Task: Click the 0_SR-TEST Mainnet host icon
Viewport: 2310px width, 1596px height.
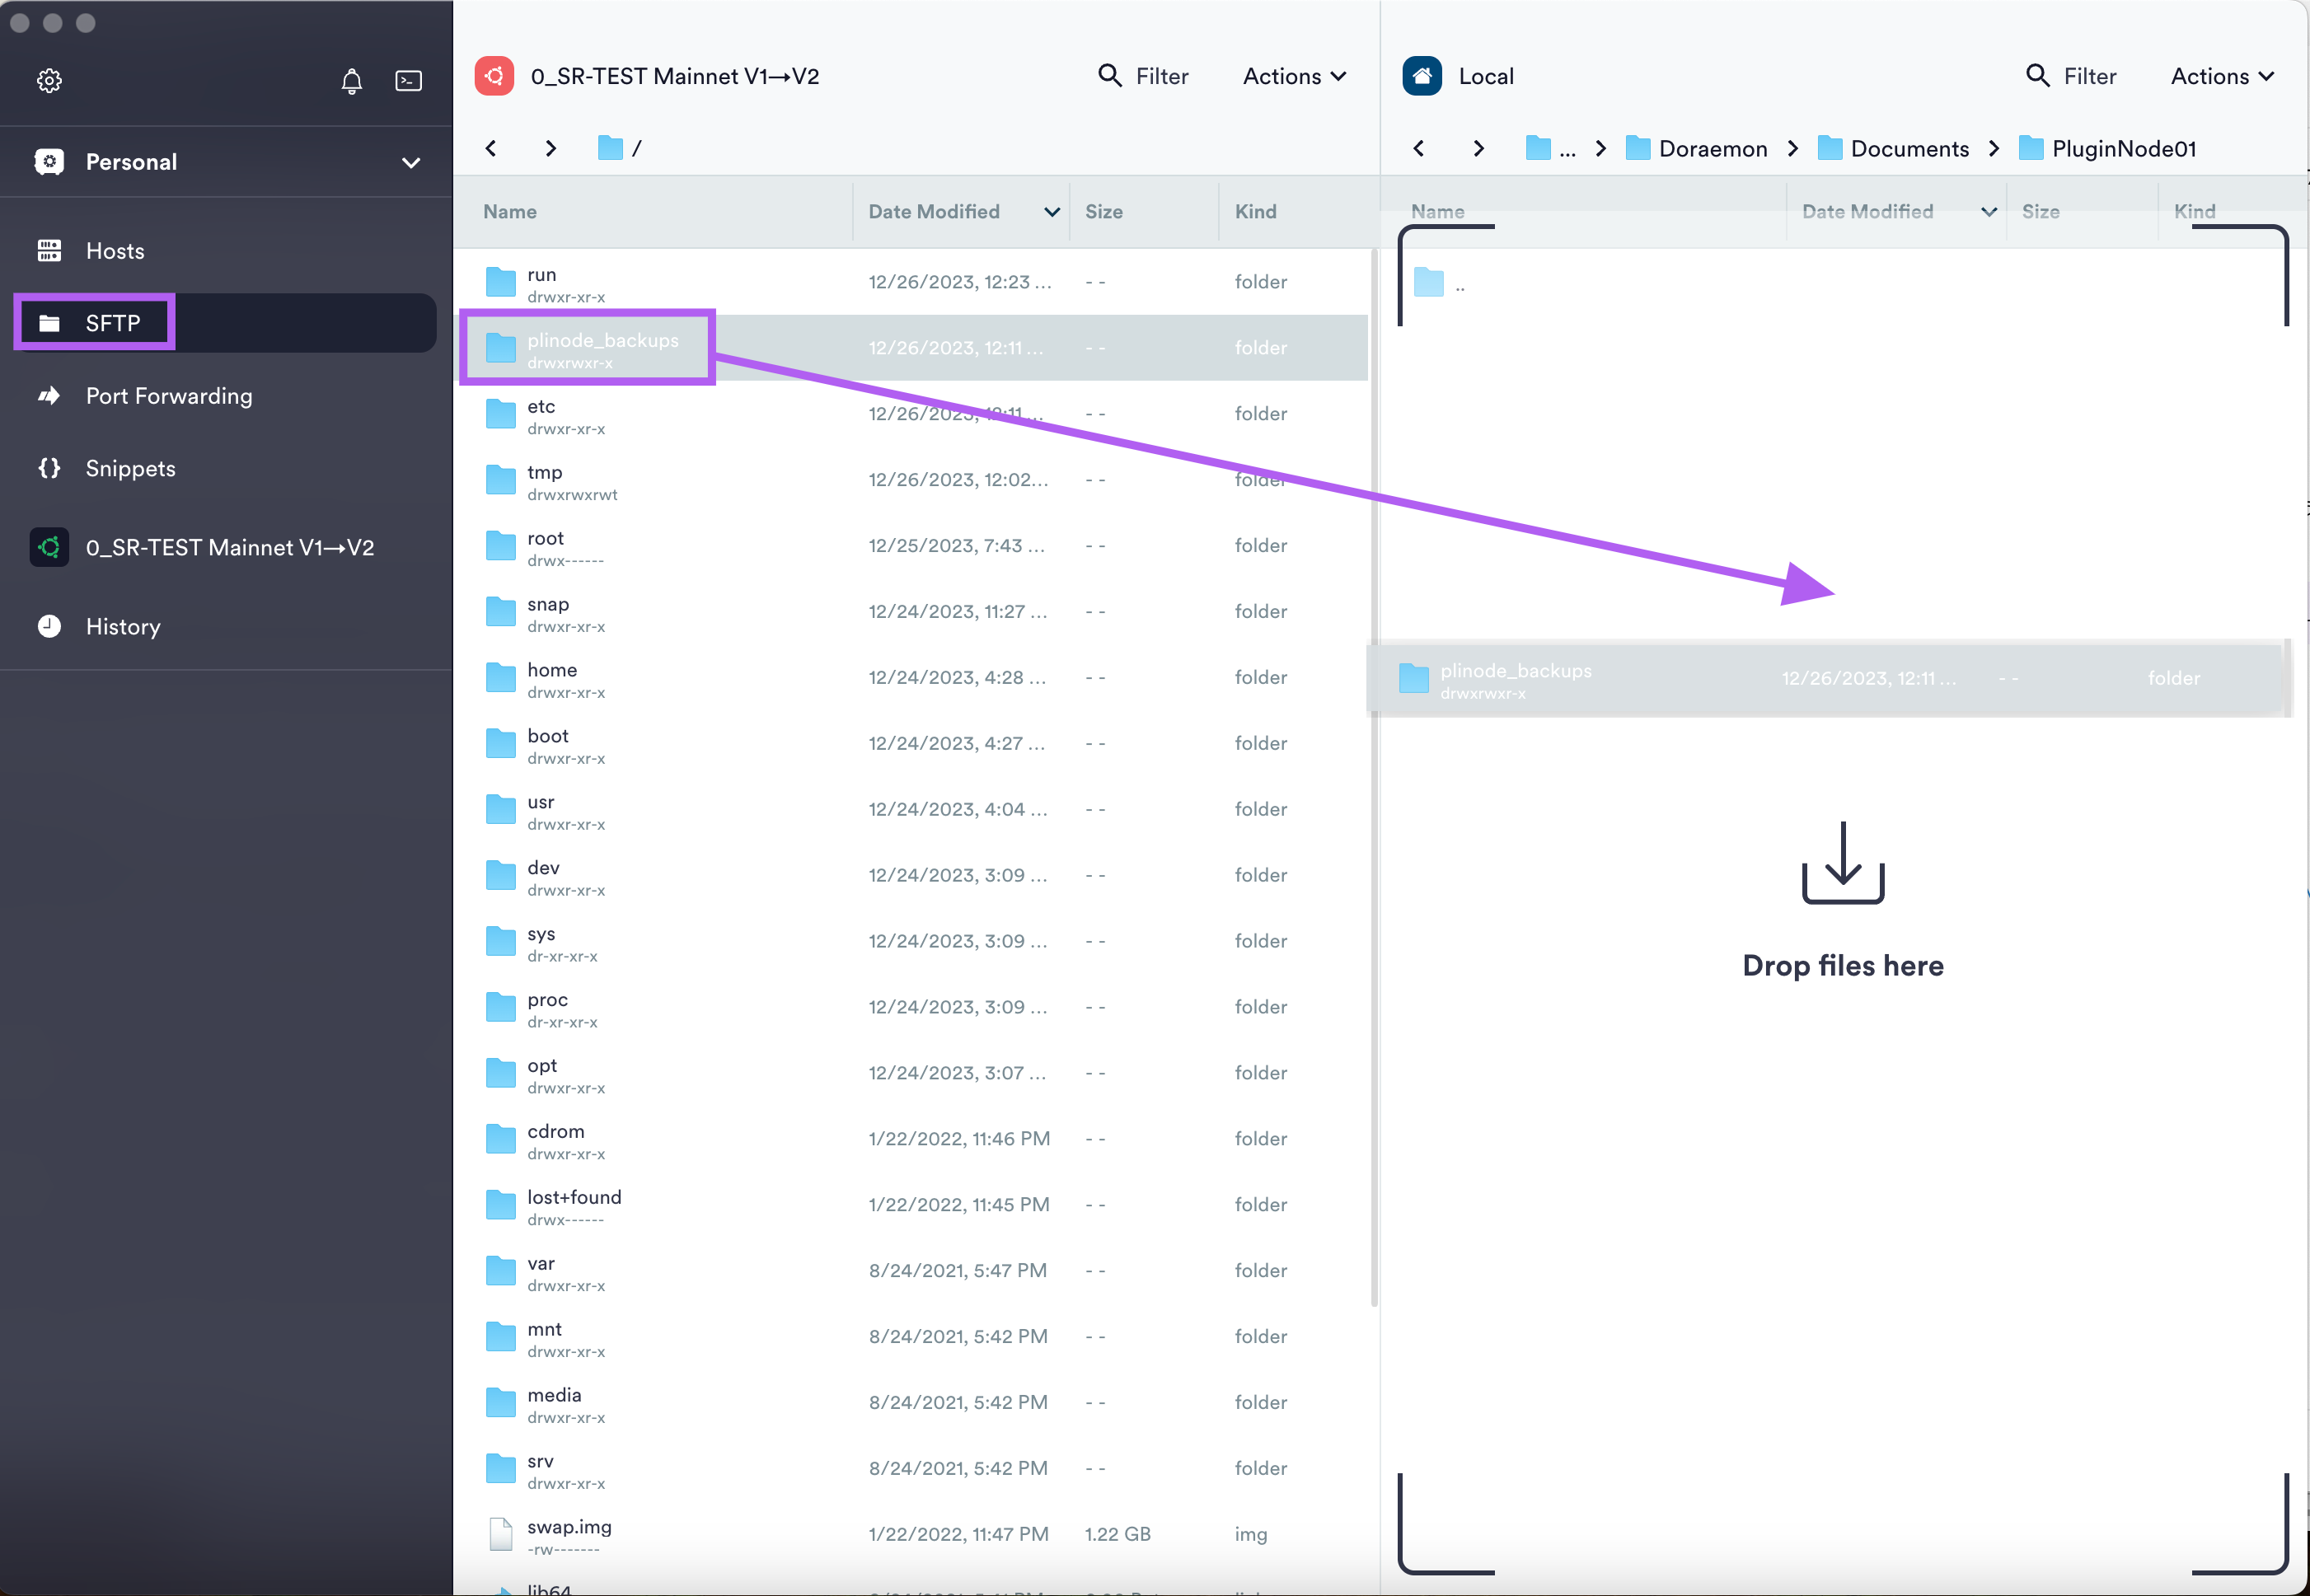Action: pos(49,547)
